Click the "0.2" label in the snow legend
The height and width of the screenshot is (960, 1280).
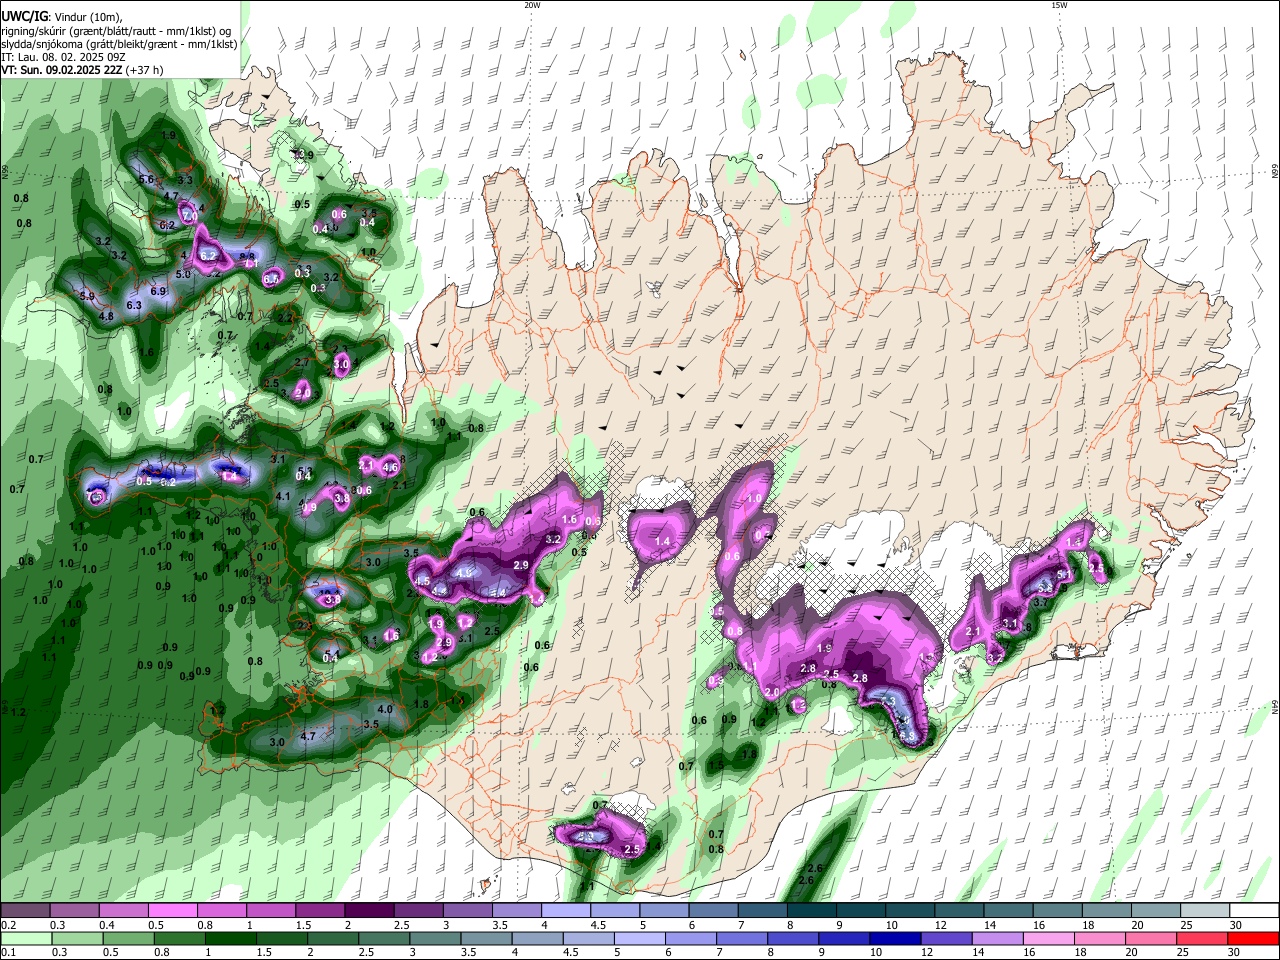click(x=9, y=925)
